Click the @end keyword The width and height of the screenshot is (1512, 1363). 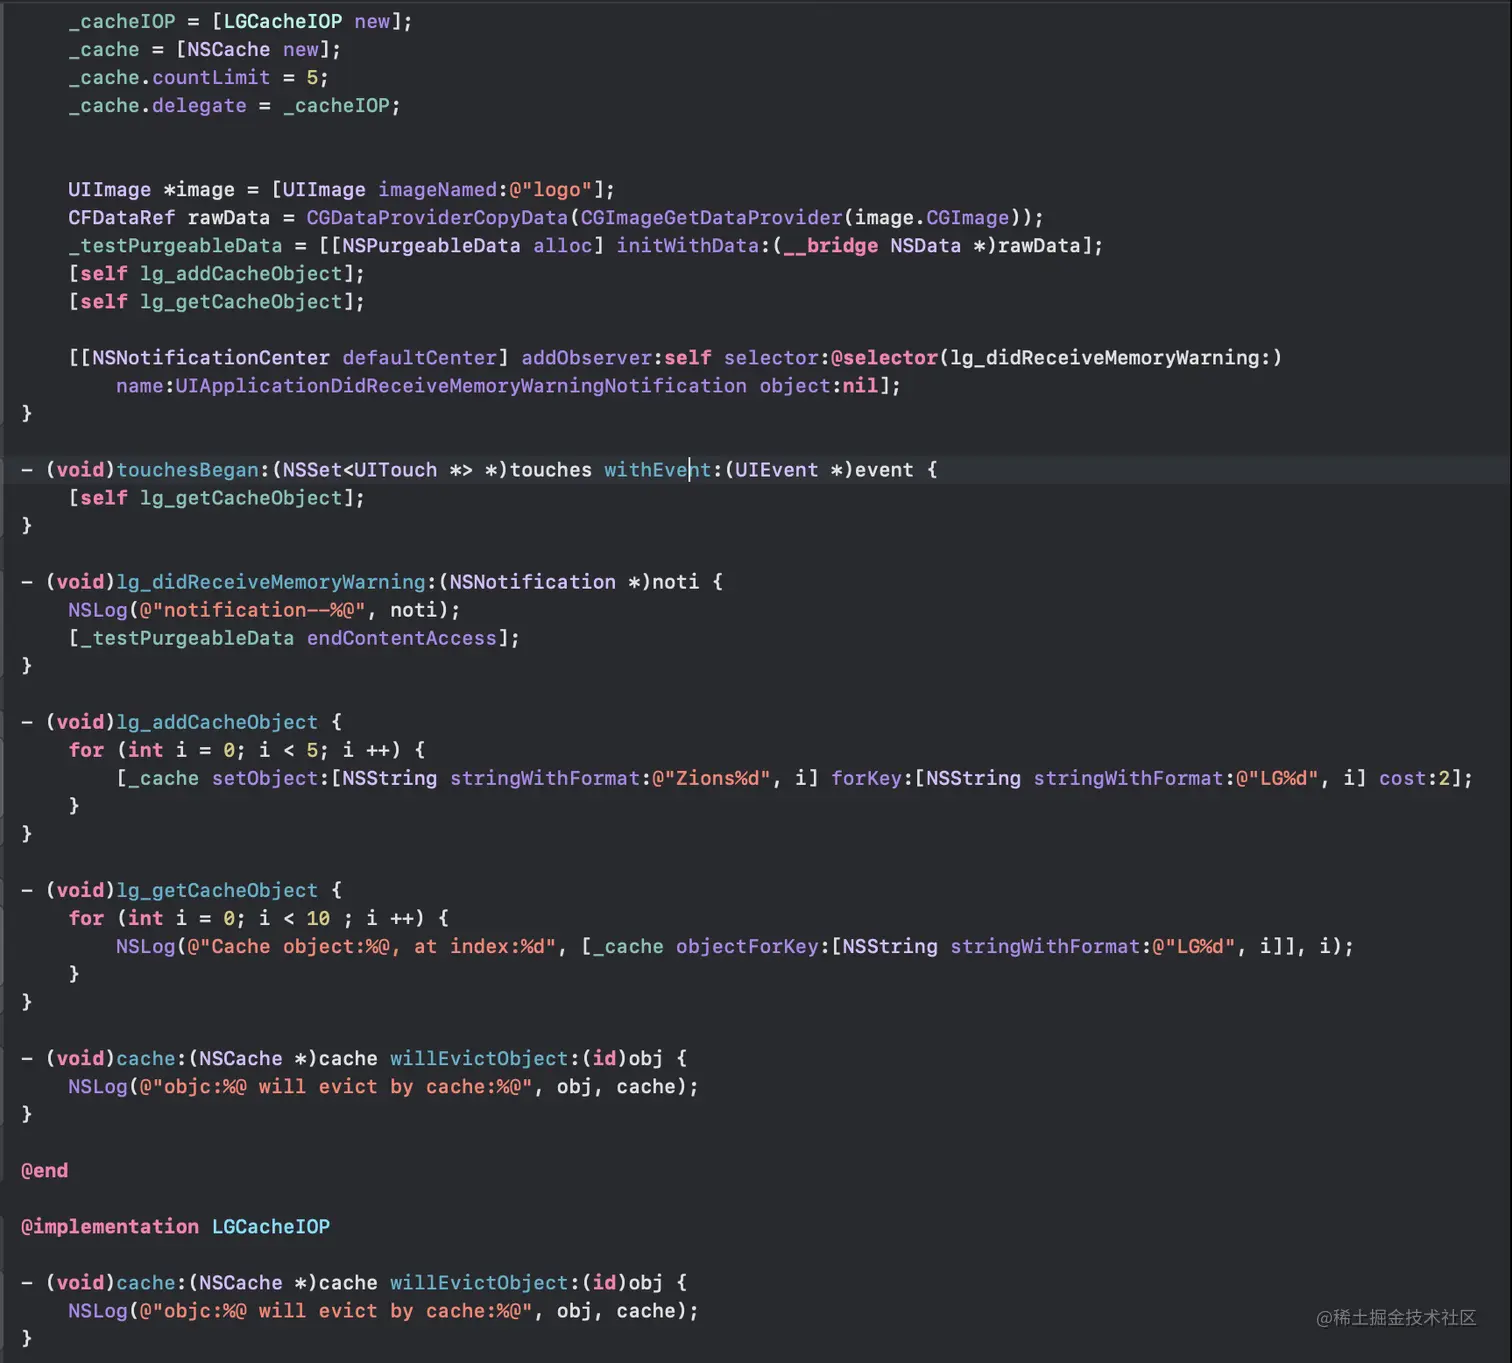[x=44, y=1170]
